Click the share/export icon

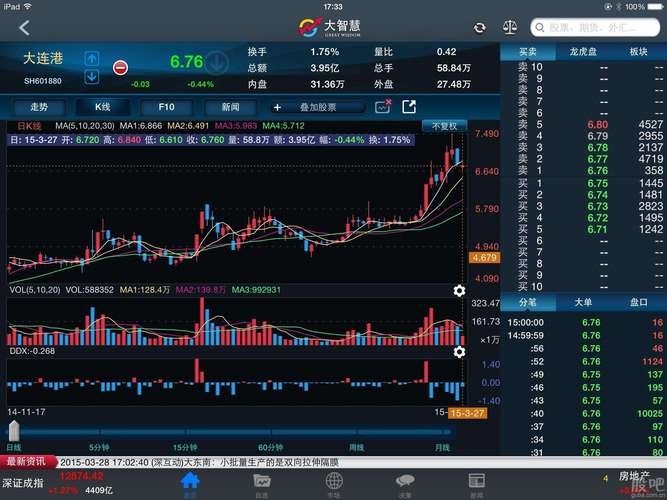pyautogui.click(x=410, y=107)
